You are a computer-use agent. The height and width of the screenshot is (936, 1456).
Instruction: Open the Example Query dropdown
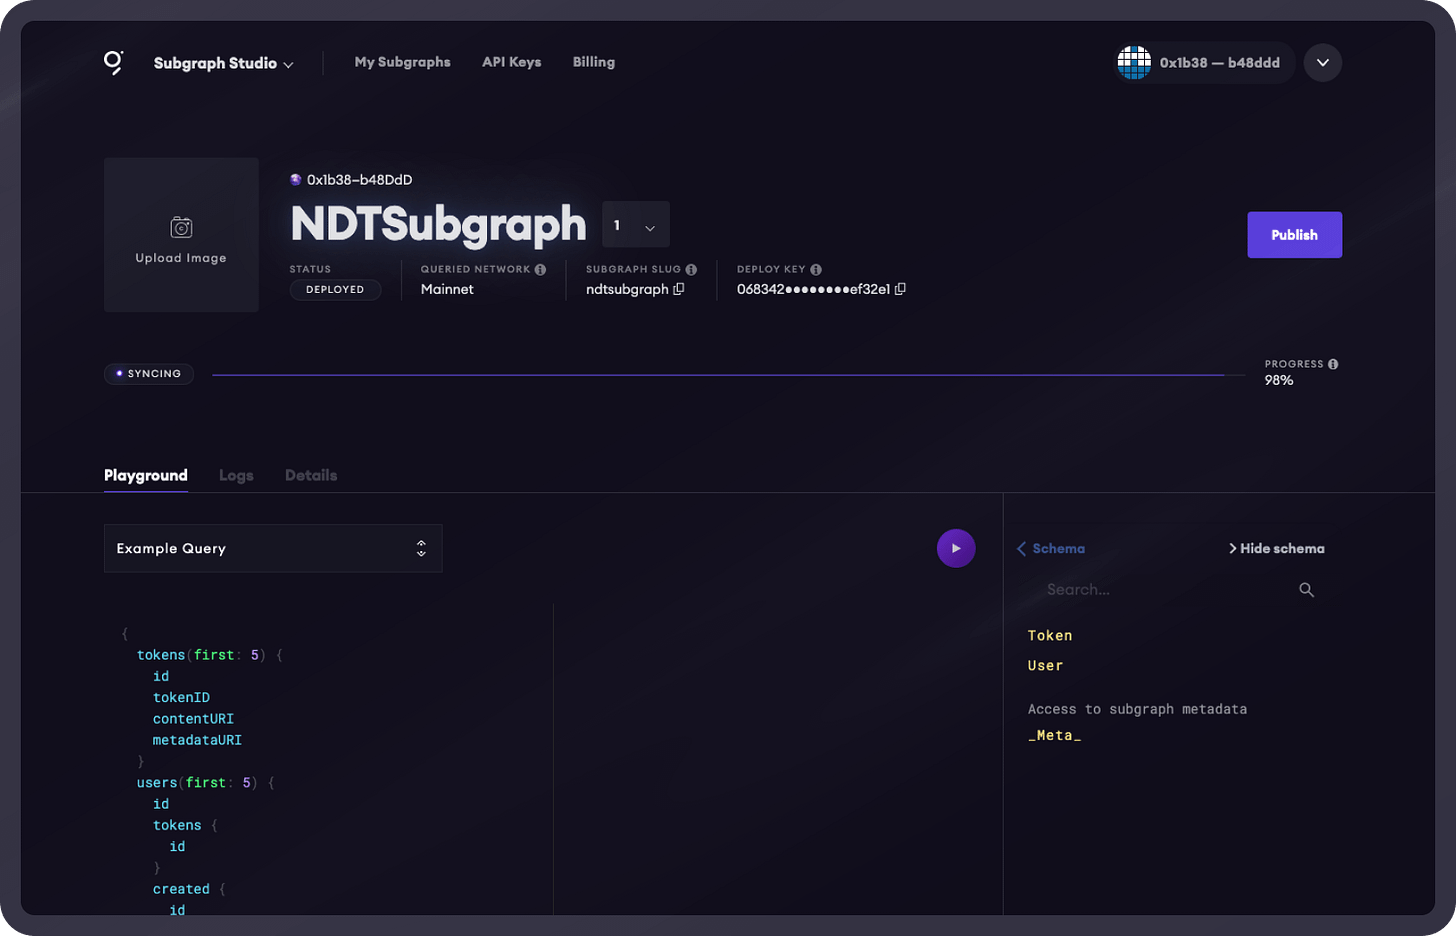coord(273,548)
